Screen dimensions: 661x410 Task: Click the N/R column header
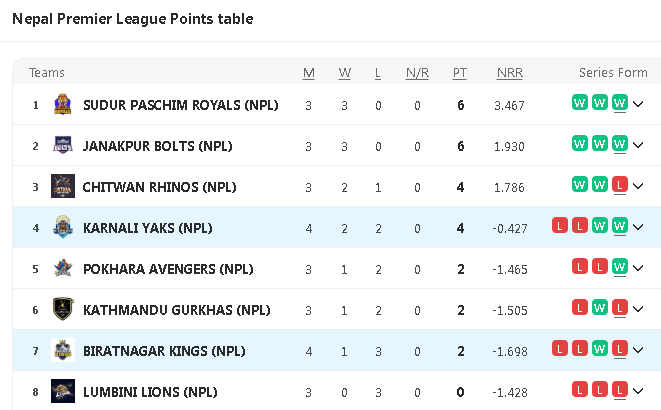point(417,73)
